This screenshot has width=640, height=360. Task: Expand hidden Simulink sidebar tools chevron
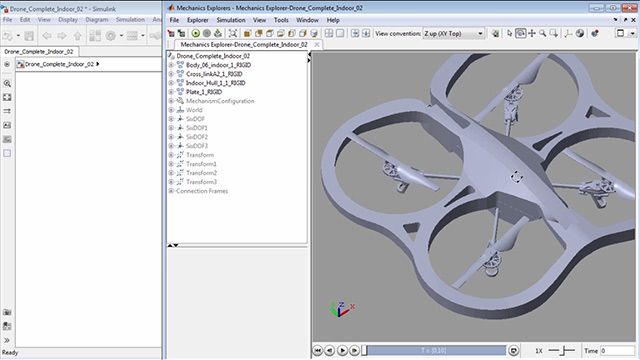7,340
